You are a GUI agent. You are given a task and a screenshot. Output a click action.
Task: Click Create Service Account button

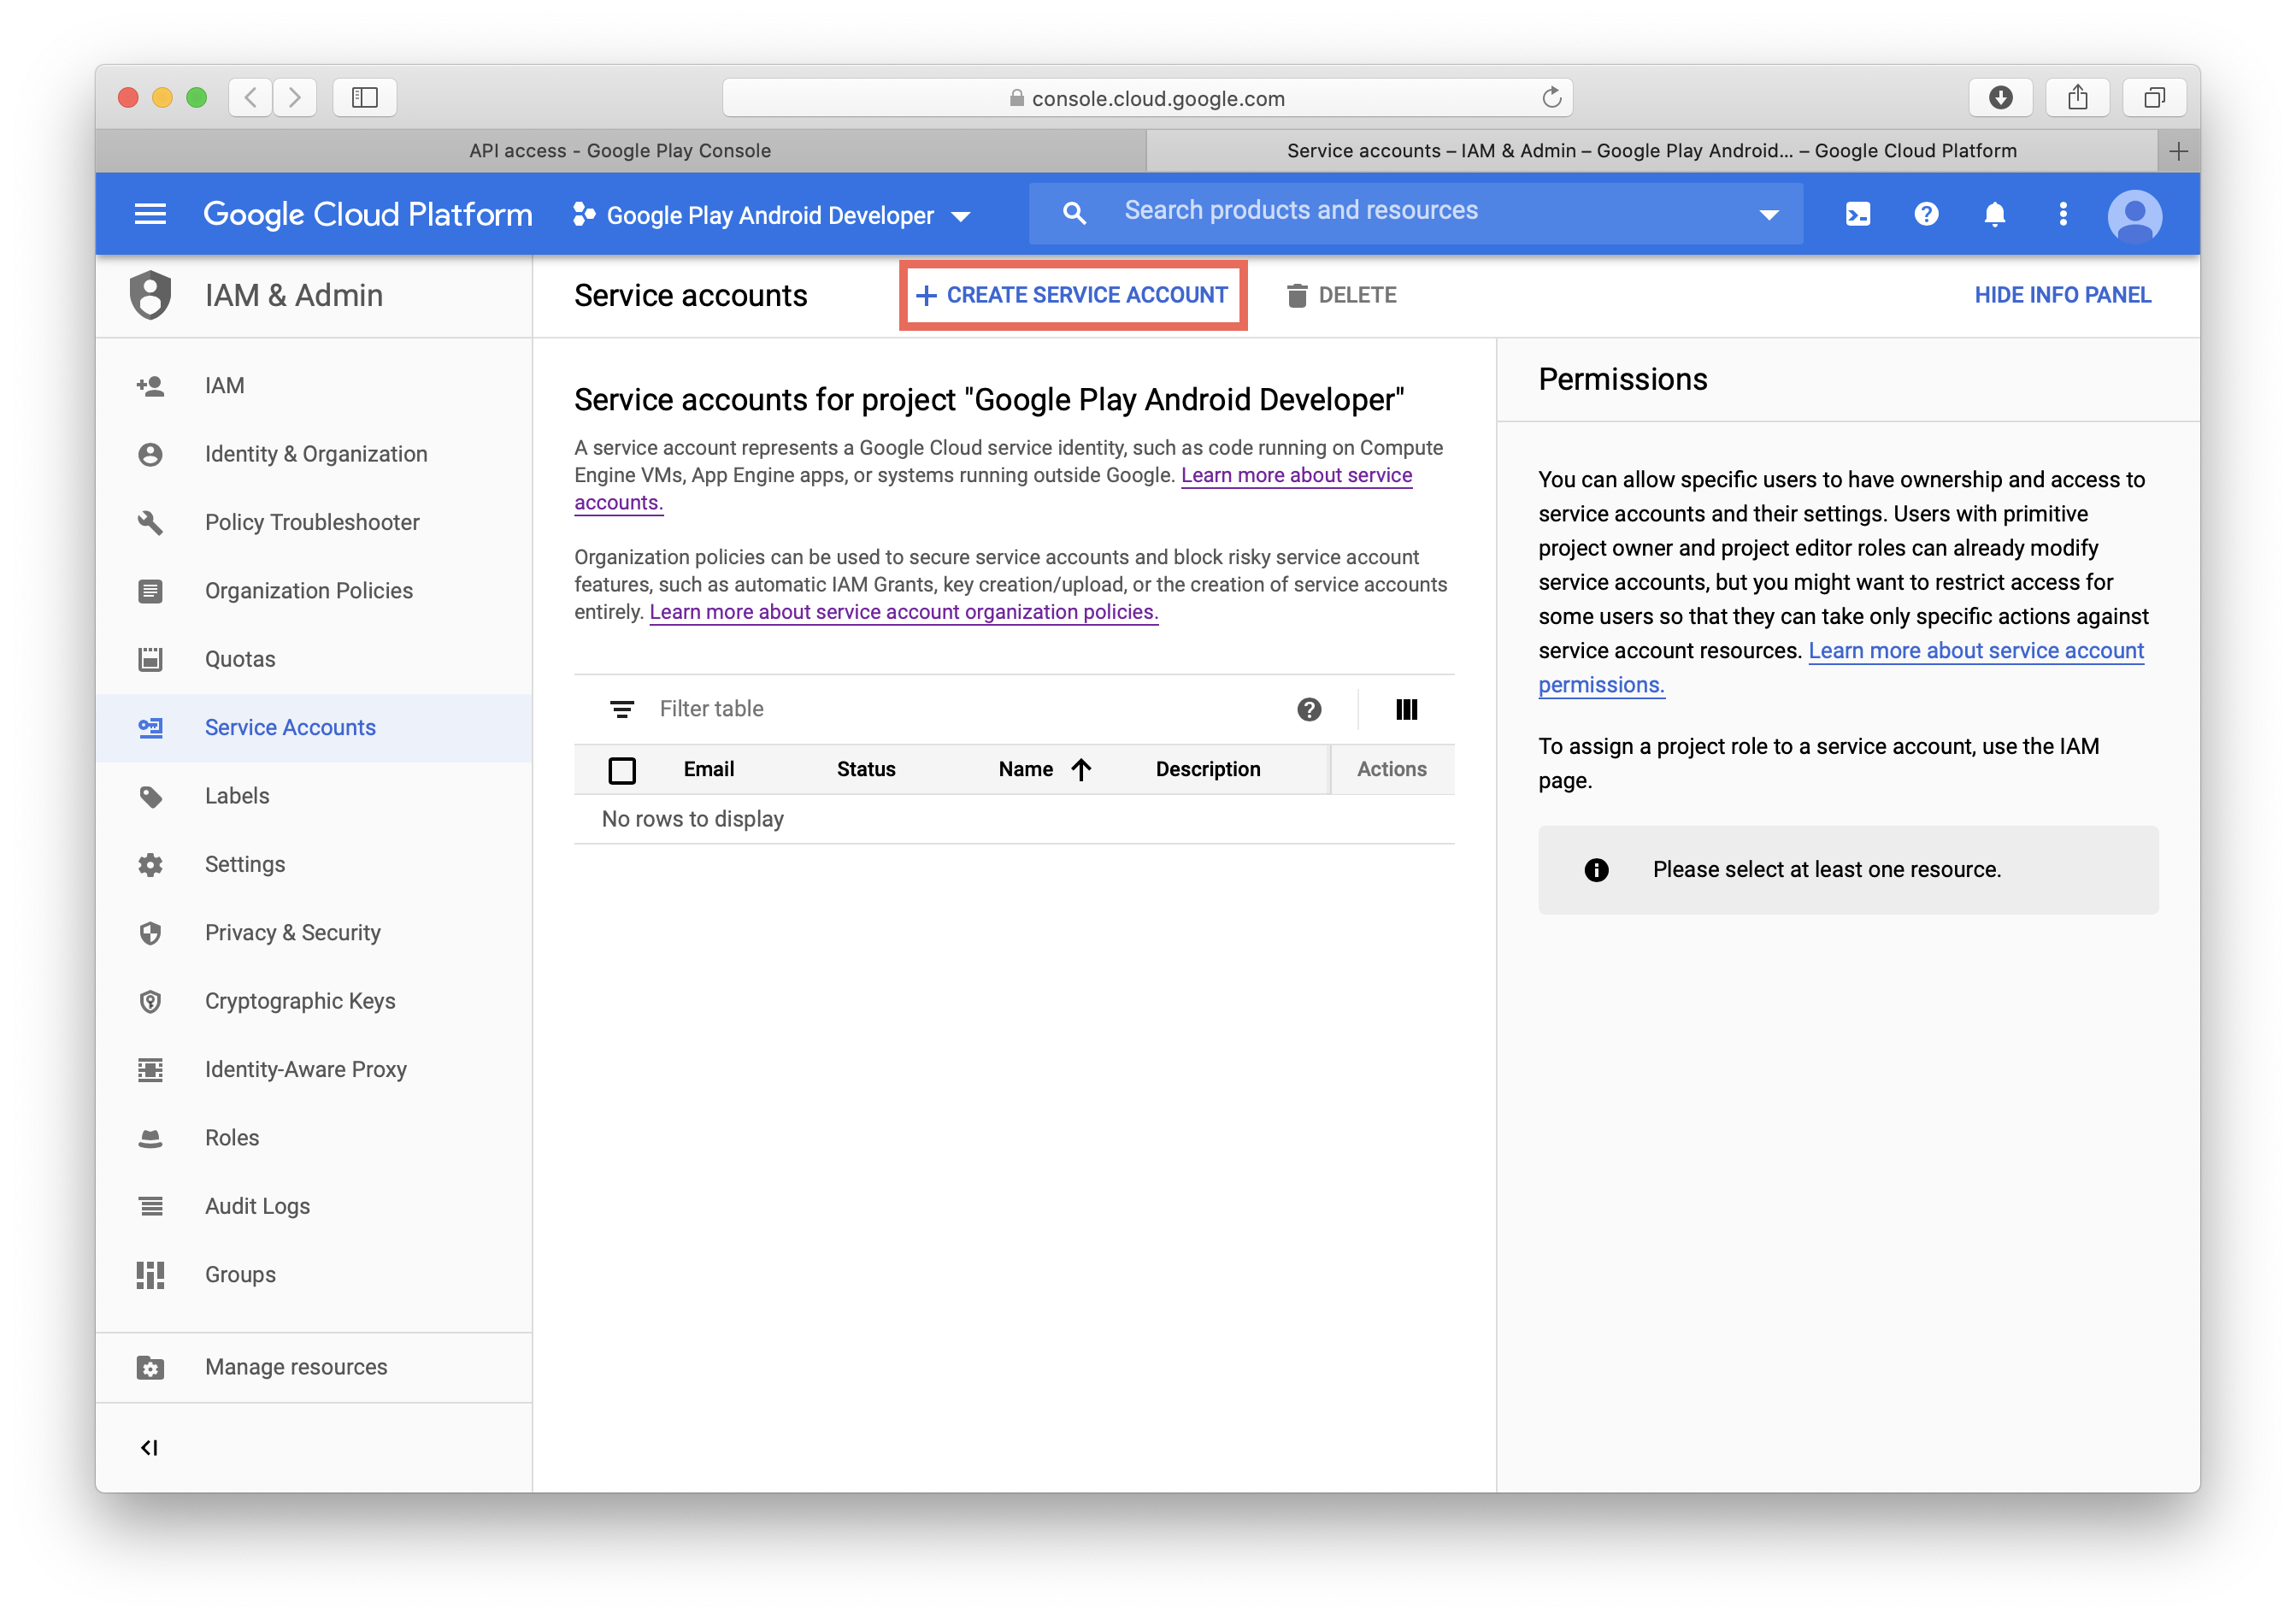click(1072, 295)
